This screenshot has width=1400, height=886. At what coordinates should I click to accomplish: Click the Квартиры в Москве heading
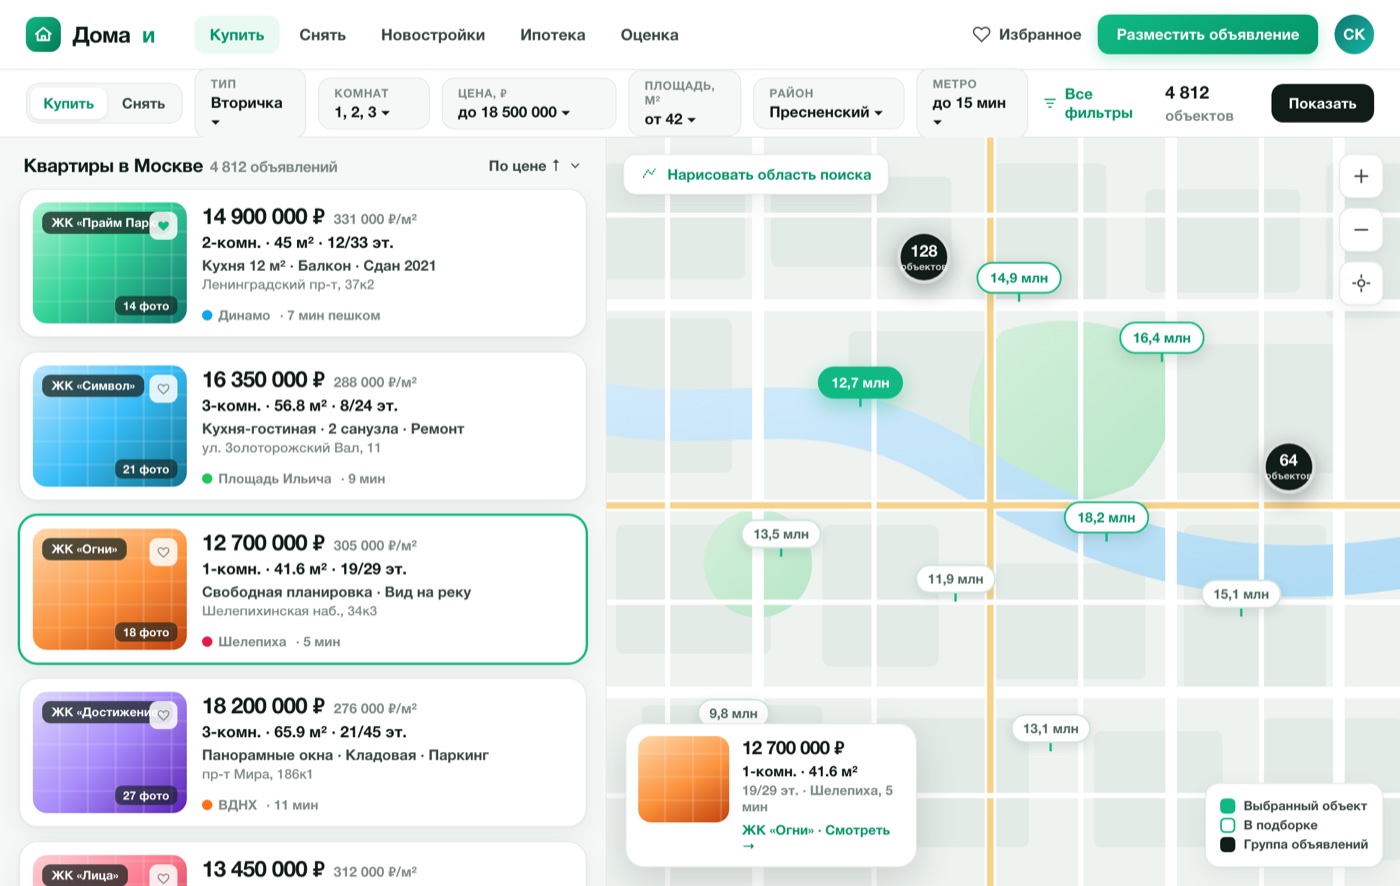coord(113,166)
